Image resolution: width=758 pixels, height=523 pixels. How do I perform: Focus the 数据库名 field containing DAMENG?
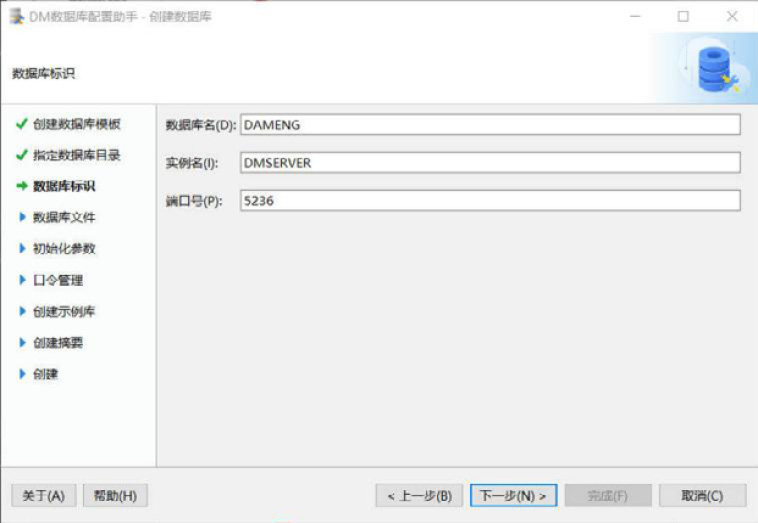pyautogui.click(x=489, y=125)
